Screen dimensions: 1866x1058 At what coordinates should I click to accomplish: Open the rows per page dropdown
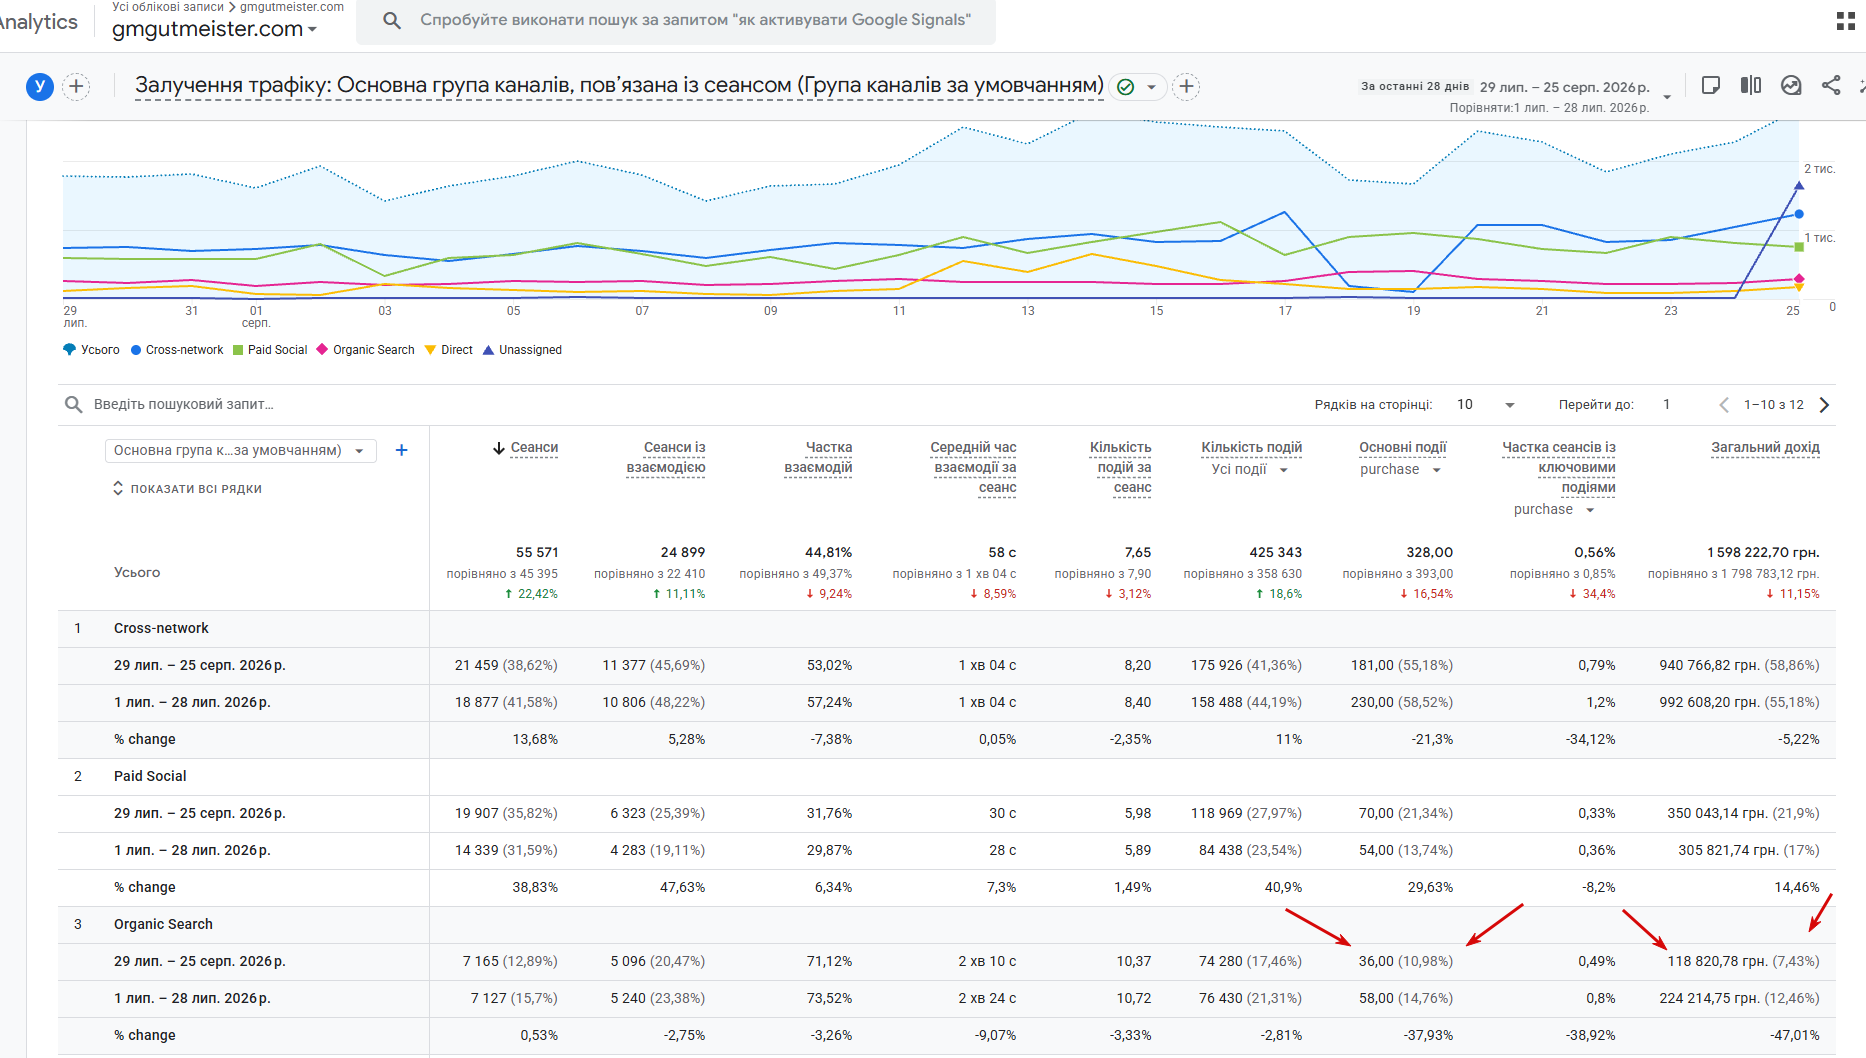tap(1486, 405)
